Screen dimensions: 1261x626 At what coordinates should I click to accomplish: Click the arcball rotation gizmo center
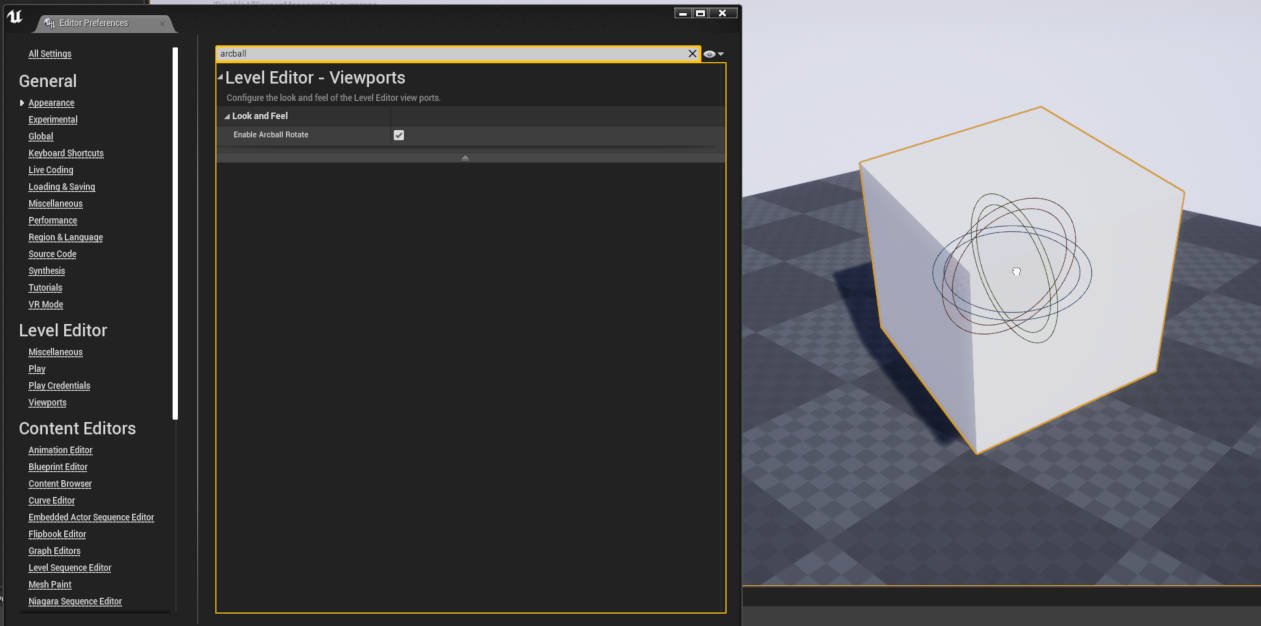point(1015,270)
